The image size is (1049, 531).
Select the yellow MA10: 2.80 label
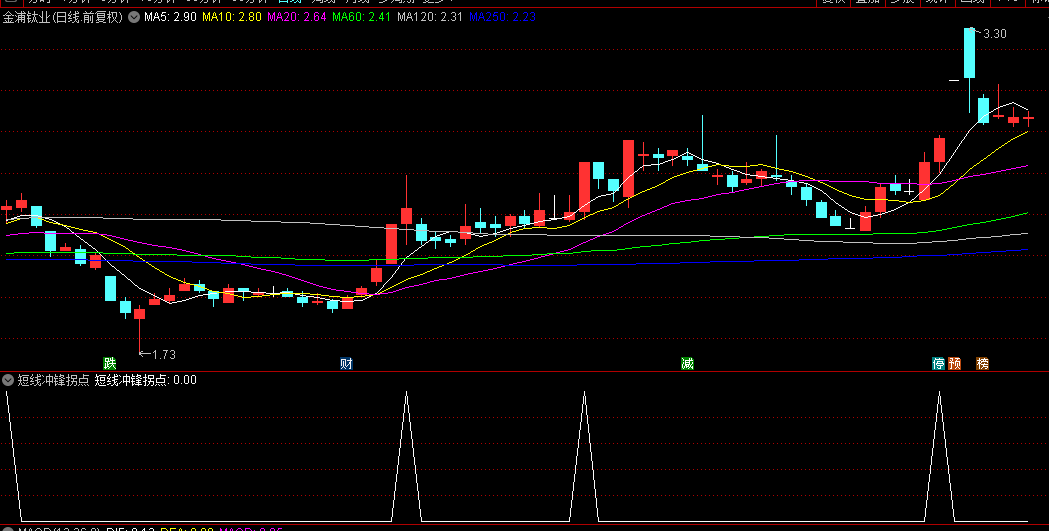(x=231, y=17)
